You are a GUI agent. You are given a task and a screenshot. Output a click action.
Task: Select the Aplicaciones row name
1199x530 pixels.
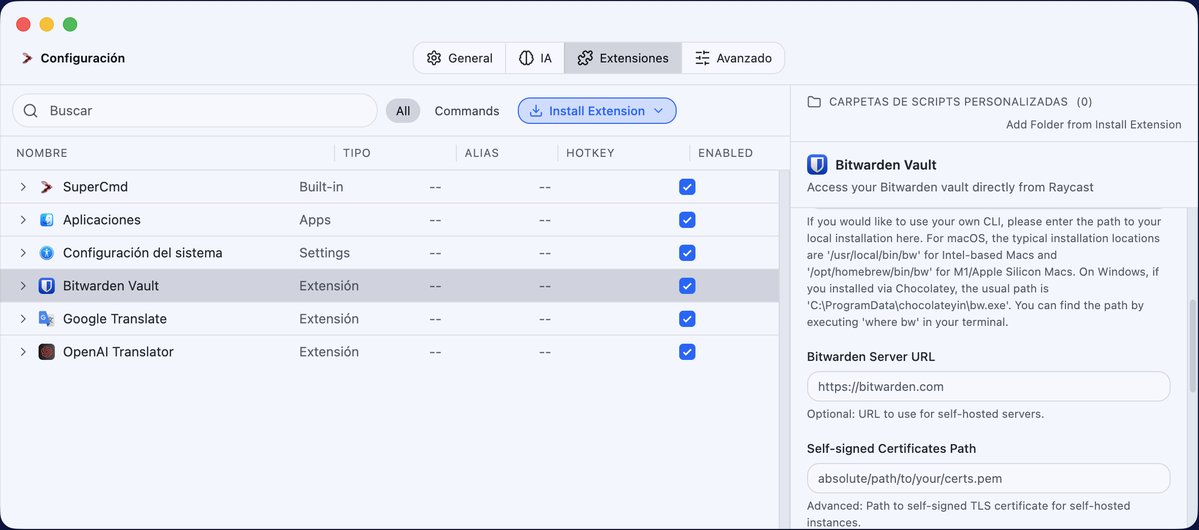click(102, 219)
